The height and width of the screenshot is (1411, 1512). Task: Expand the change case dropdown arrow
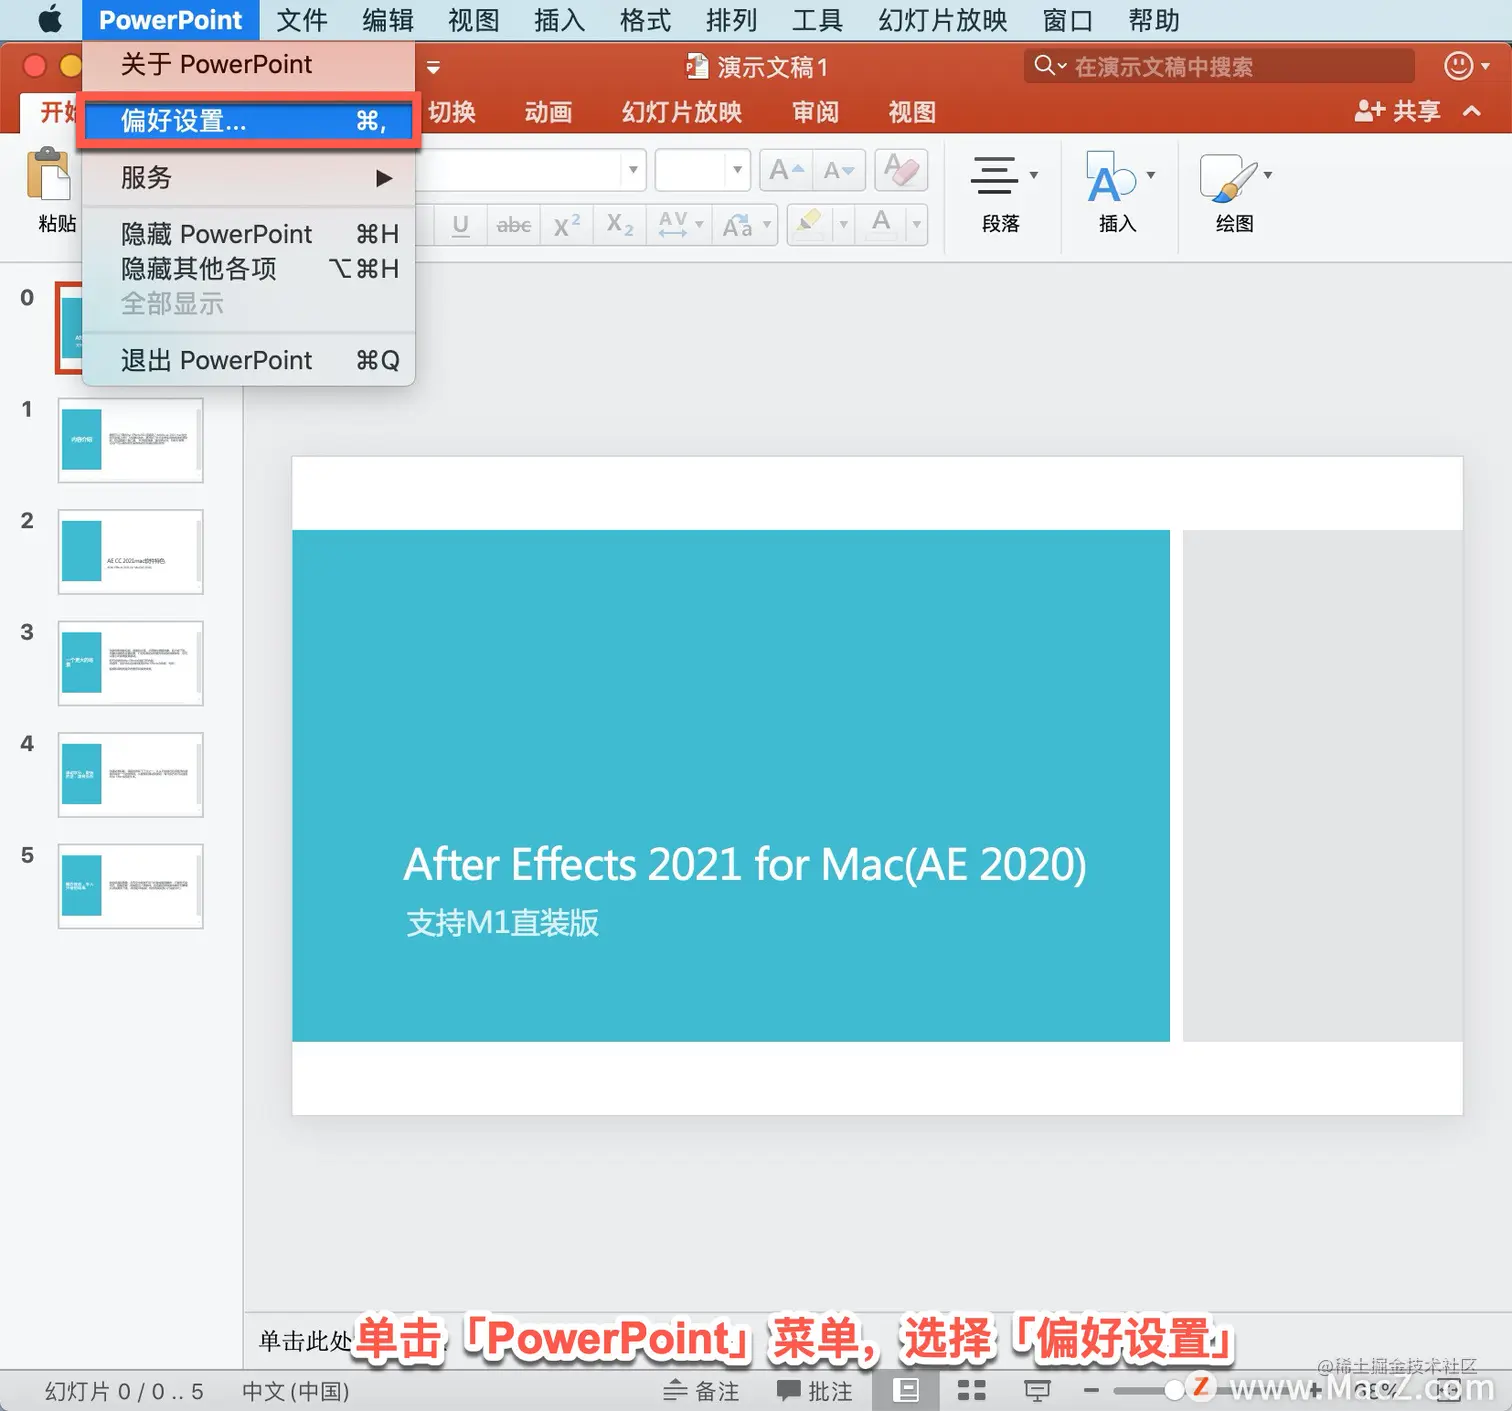(x=767, y=225)
